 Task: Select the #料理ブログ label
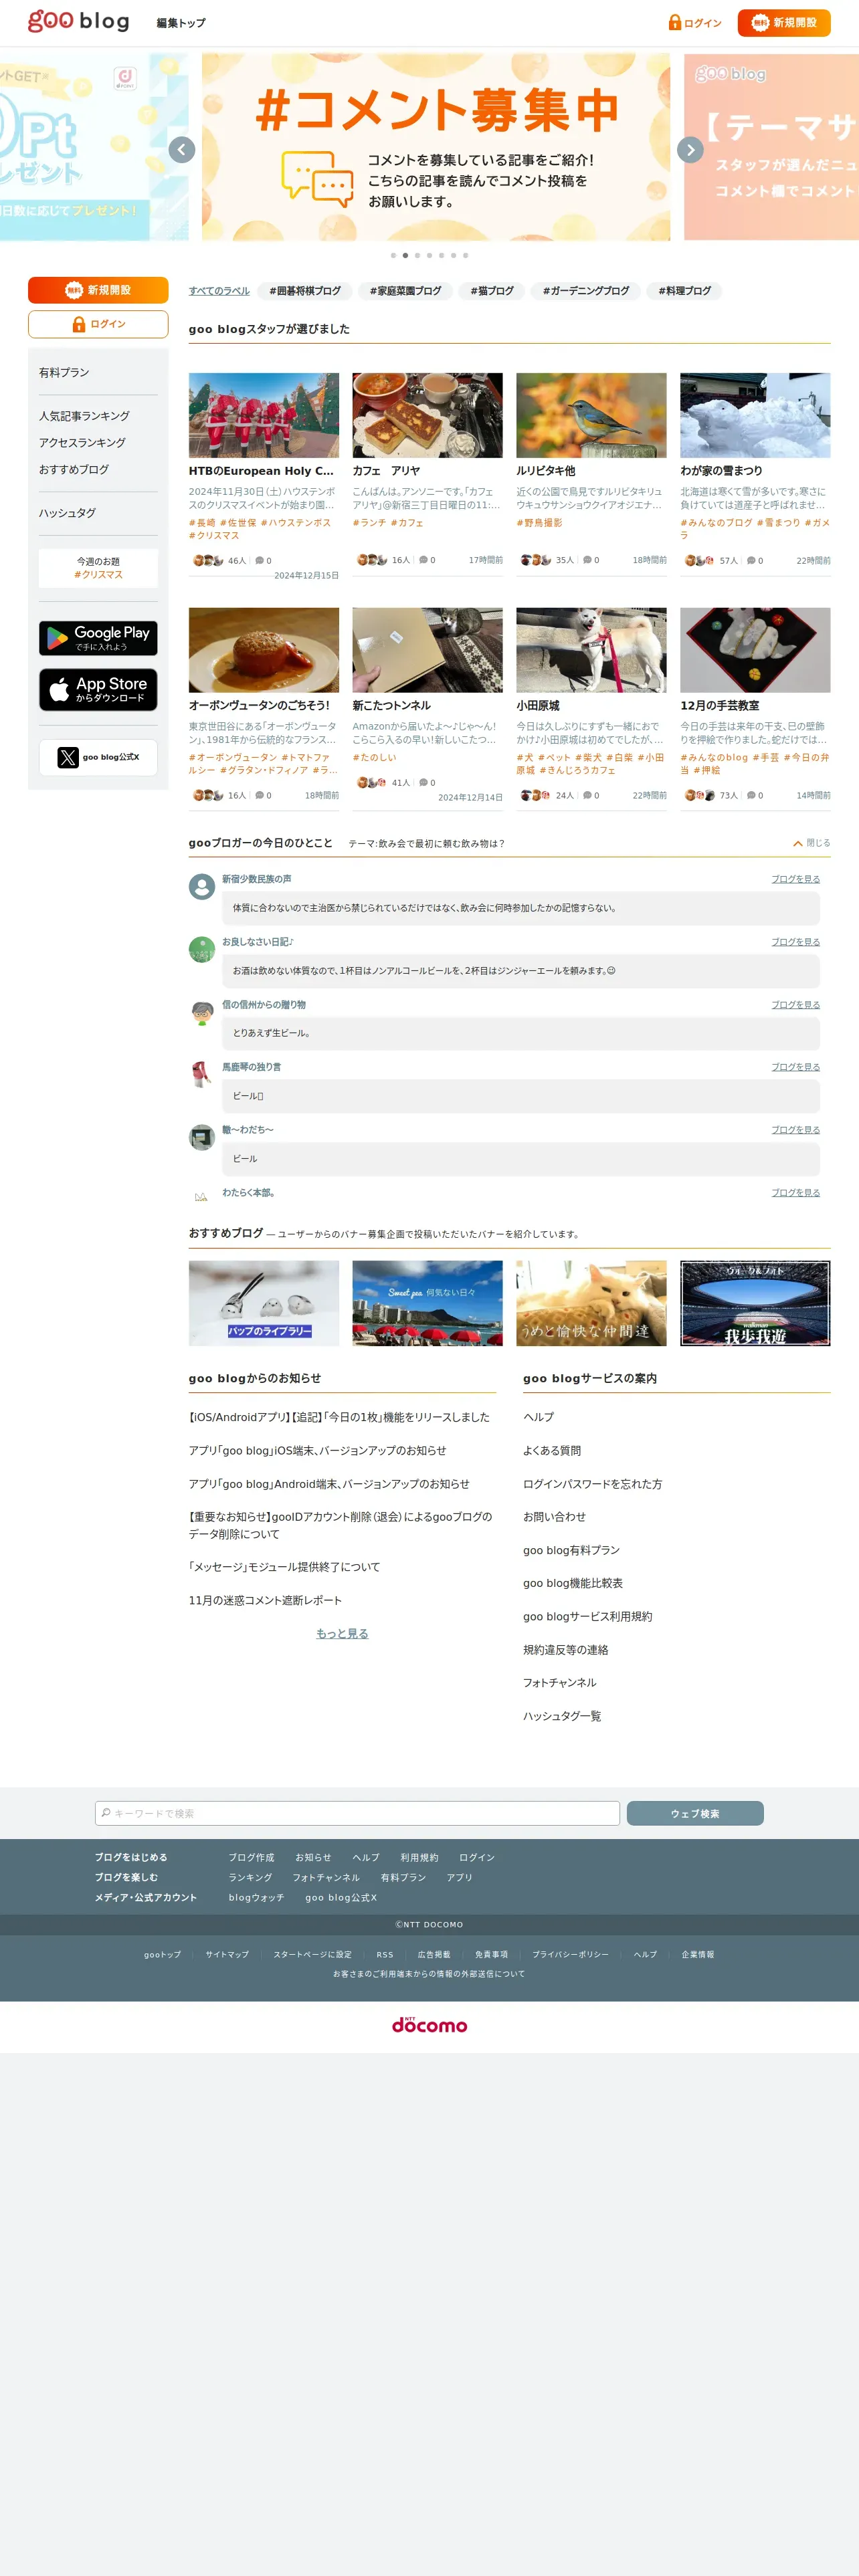685,291
